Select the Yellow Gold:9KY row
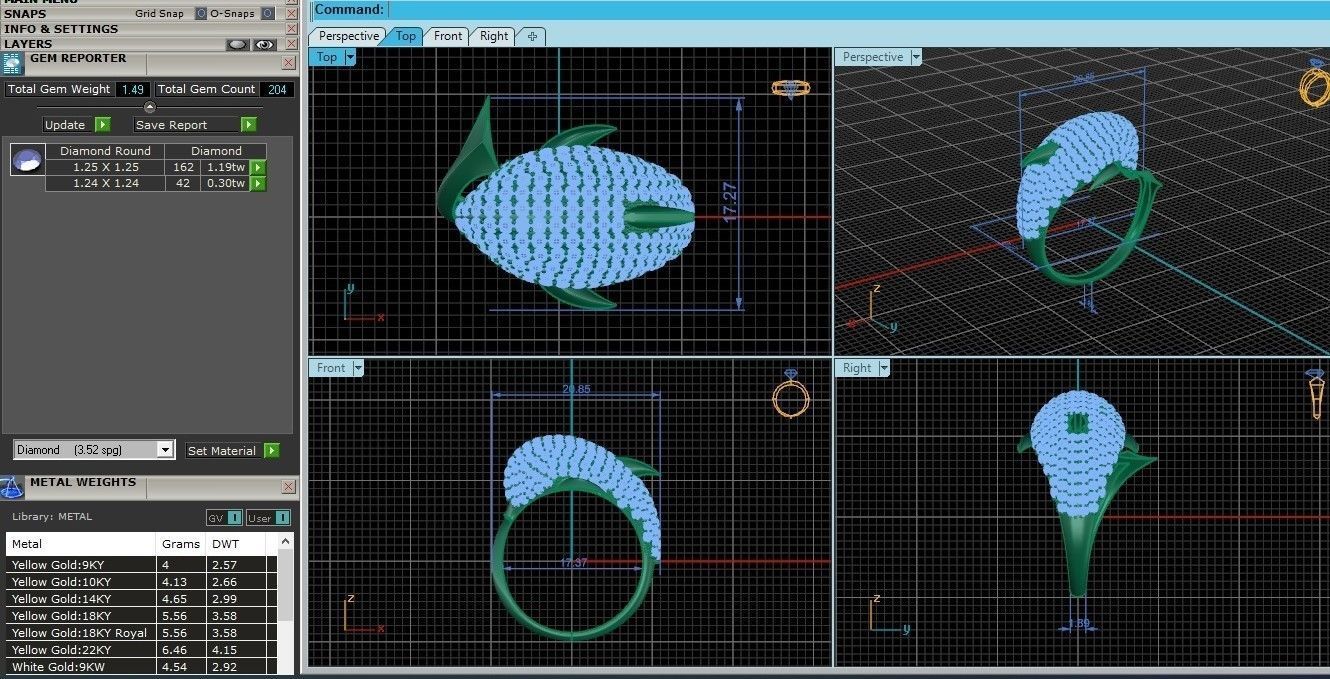 (142, 565)
